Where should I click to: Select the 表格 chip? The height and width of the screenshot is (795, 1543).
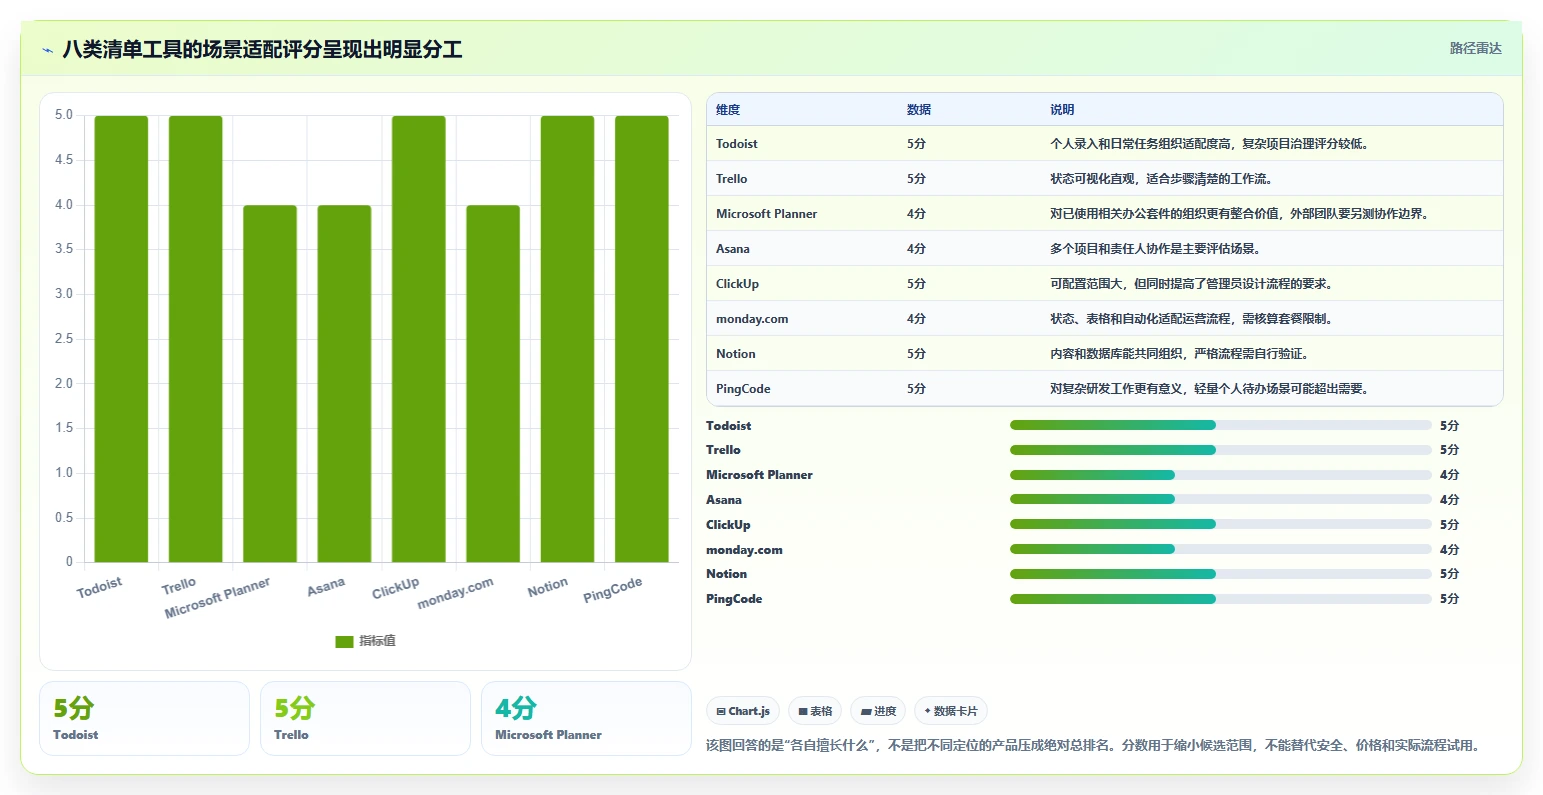(815, 711)
